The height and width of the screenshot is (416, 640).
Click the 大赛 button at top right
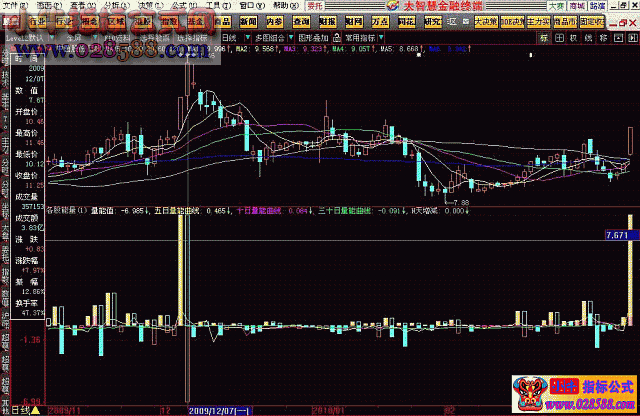556,5
